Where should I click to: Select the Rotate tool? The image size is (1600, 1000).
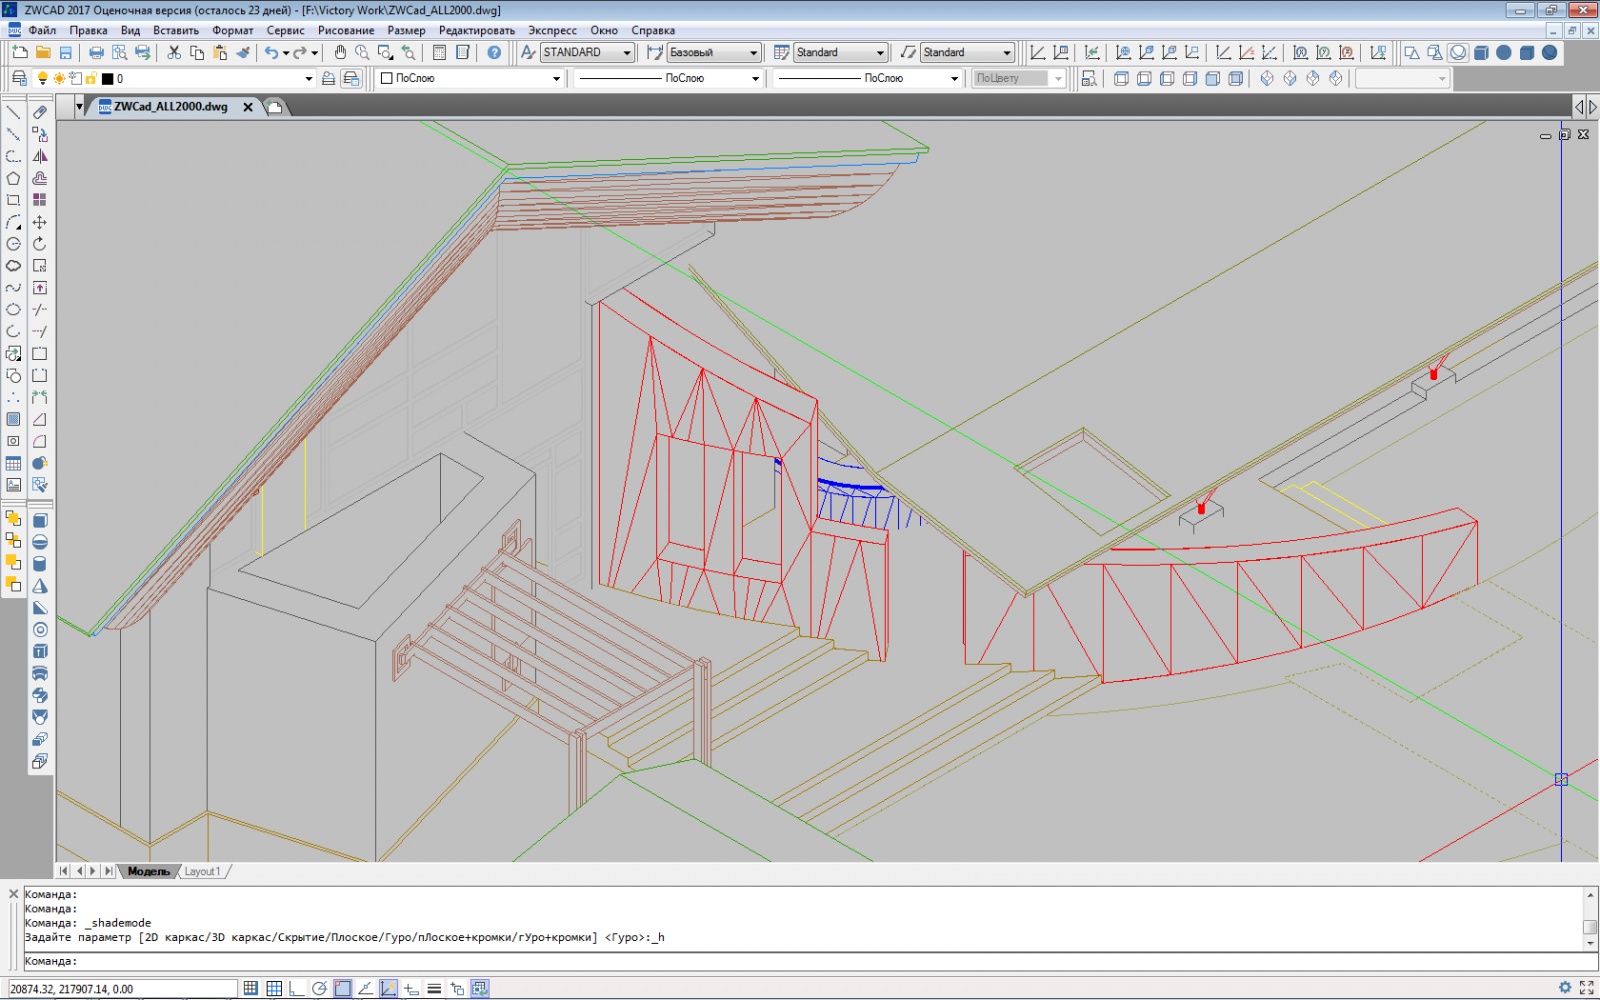click(x=40, y=244)
